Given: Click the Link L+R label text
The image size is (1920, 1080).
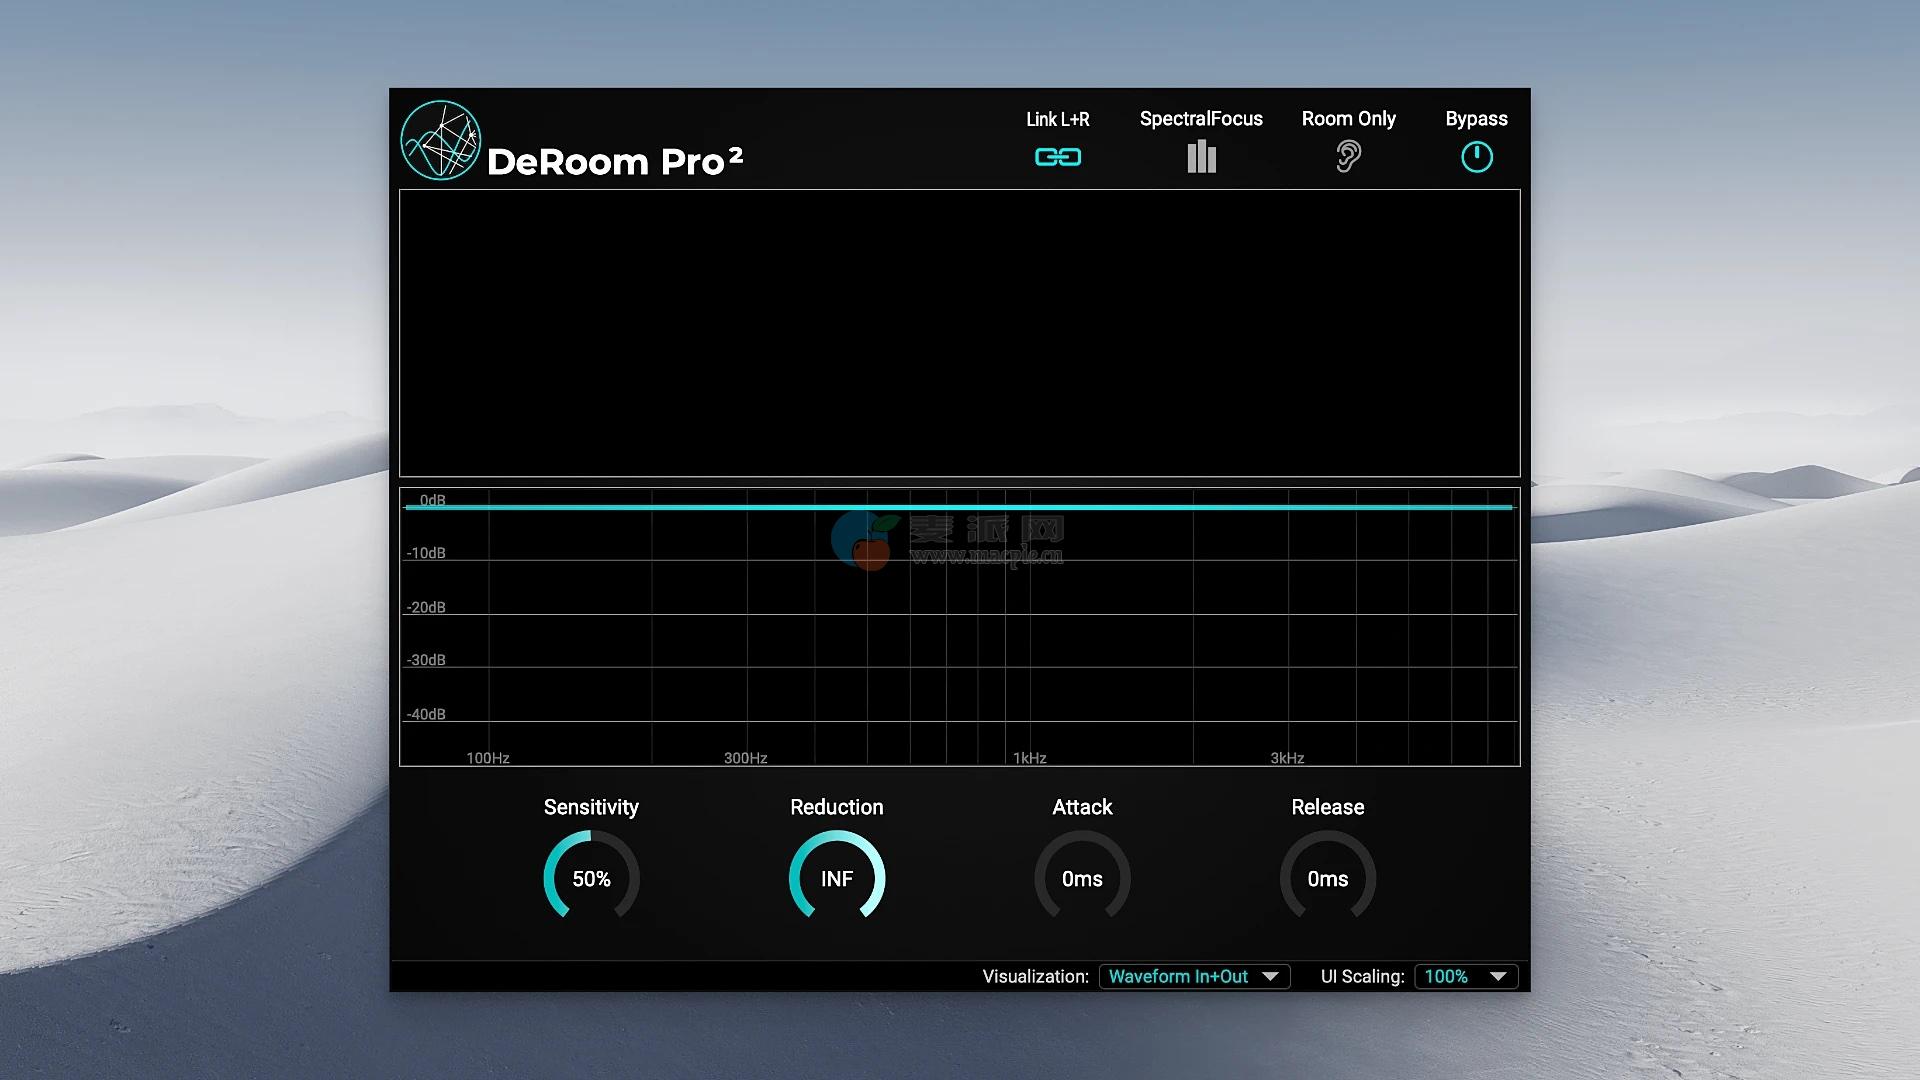Looking at the screenshot, I should click(x=1057, y=119).
